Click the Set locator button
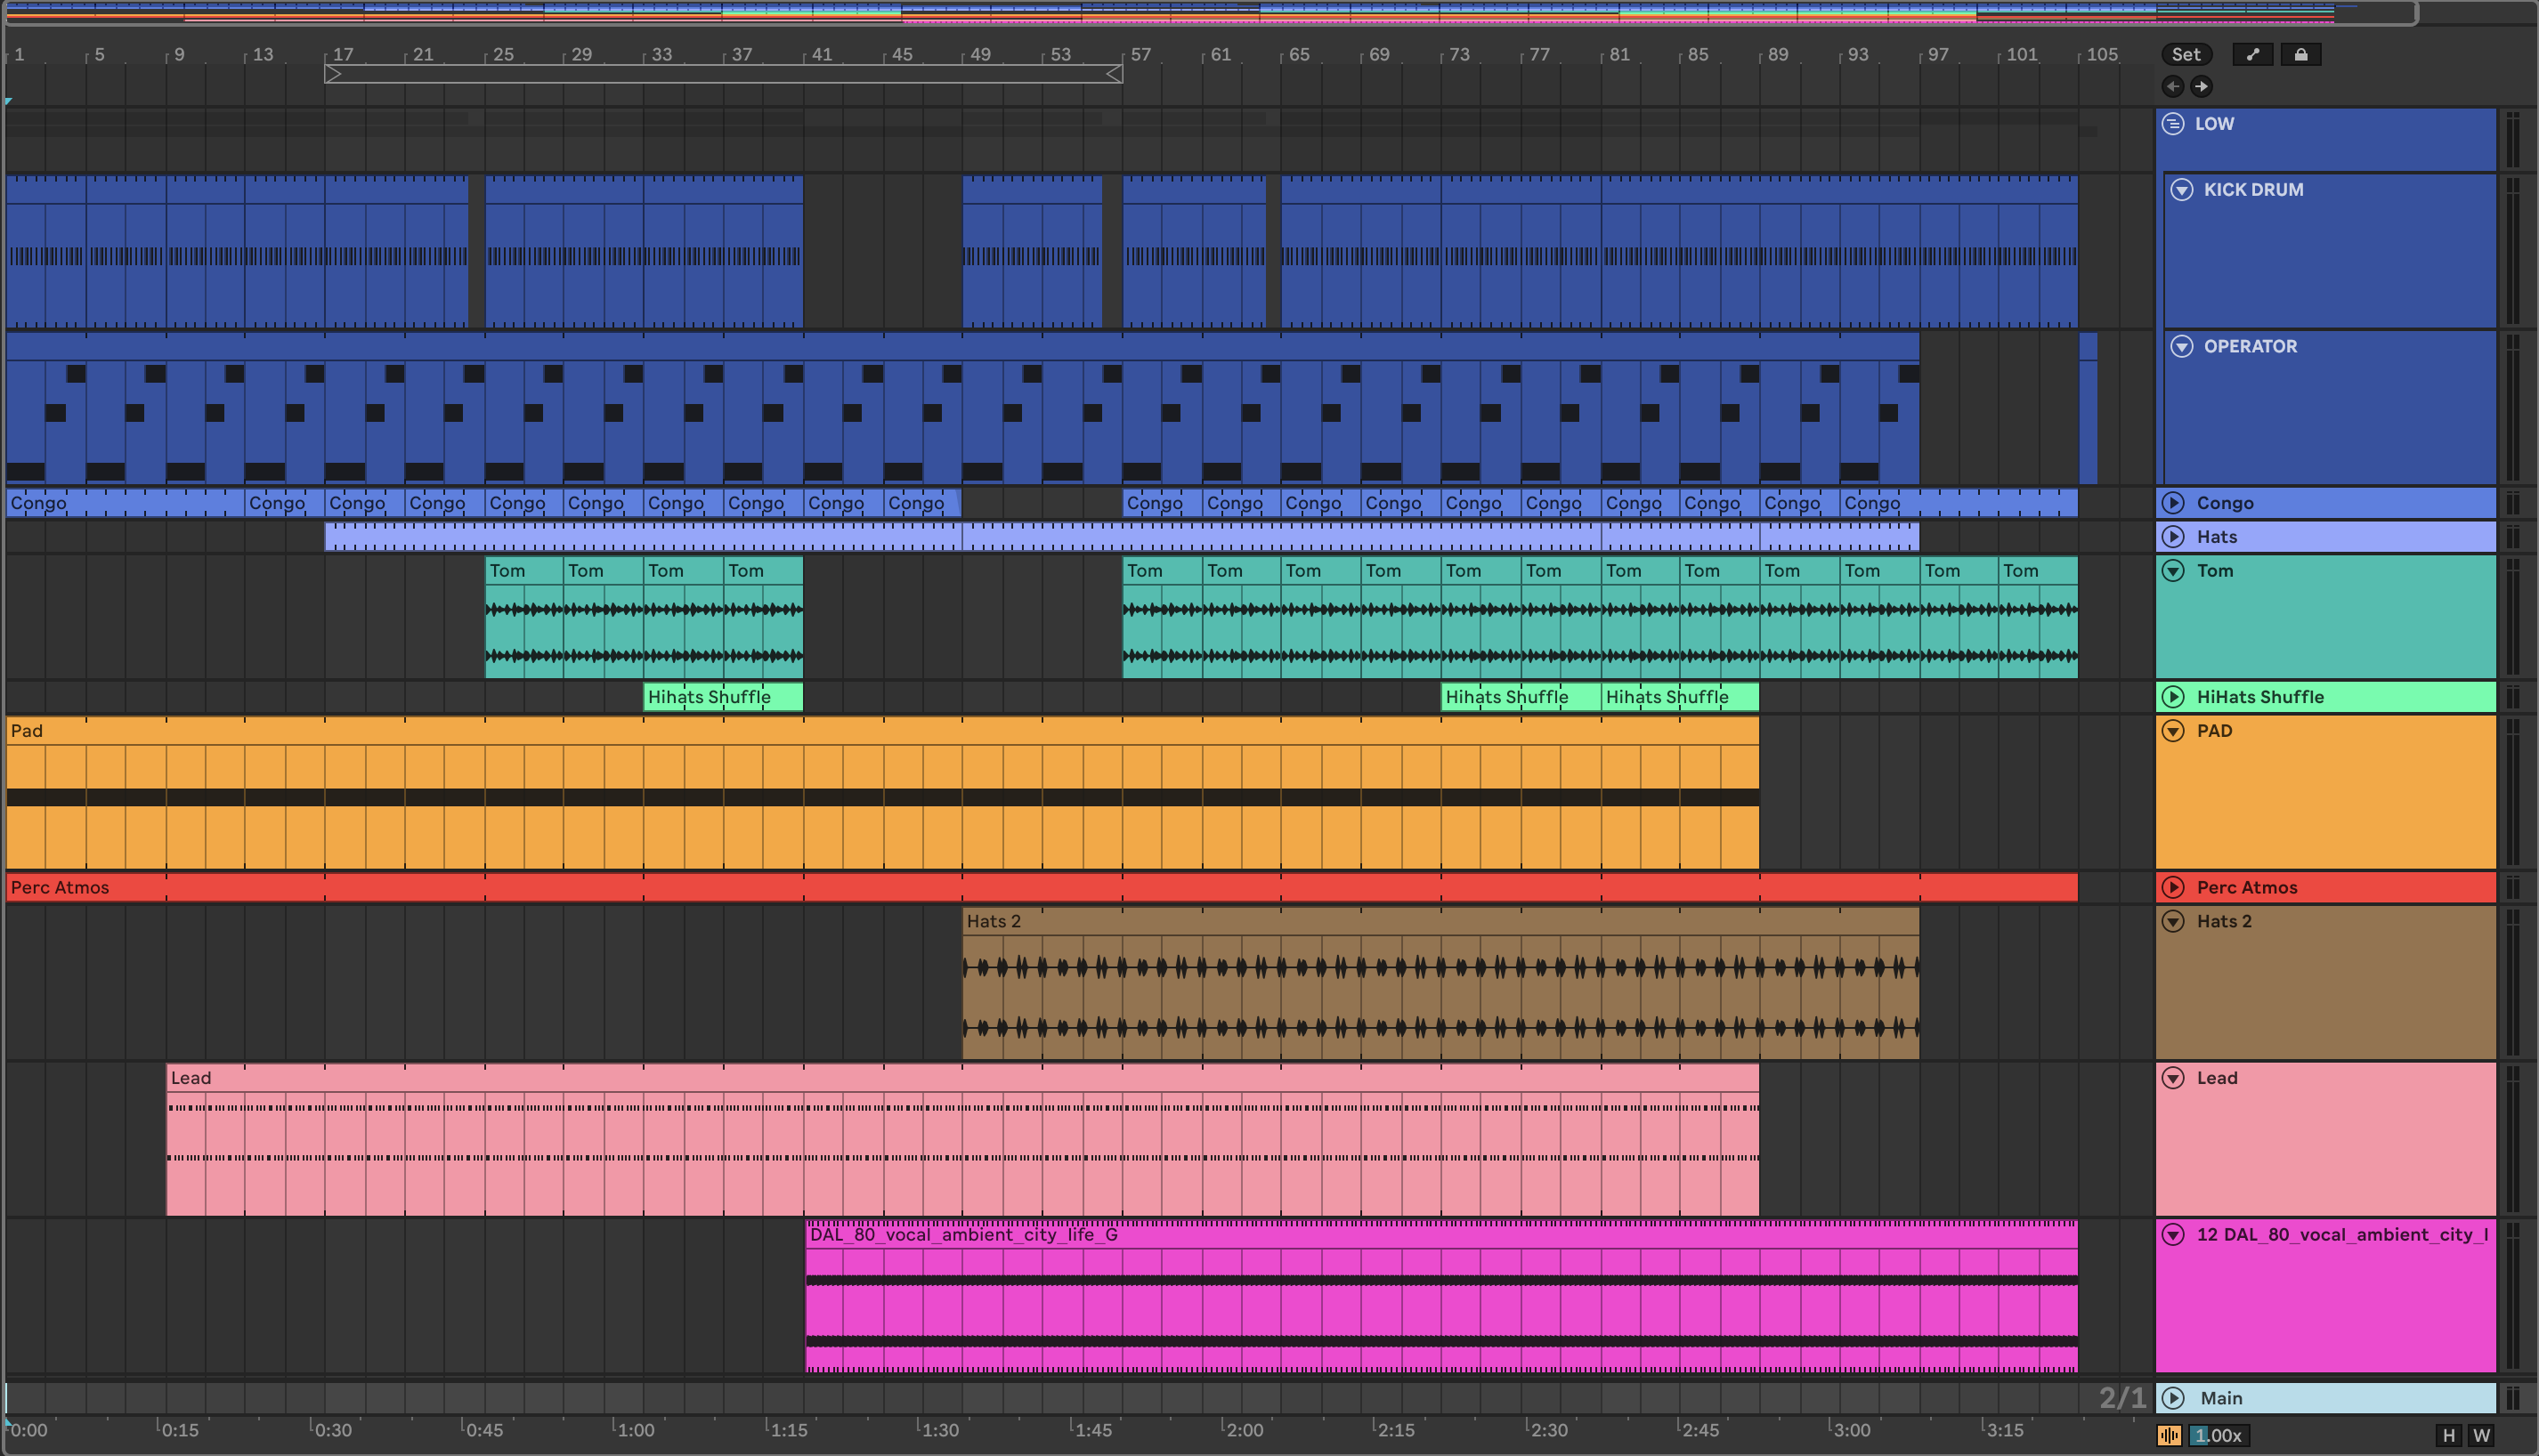This screenshot has height=1456, width=2539. coord(2185,55)
